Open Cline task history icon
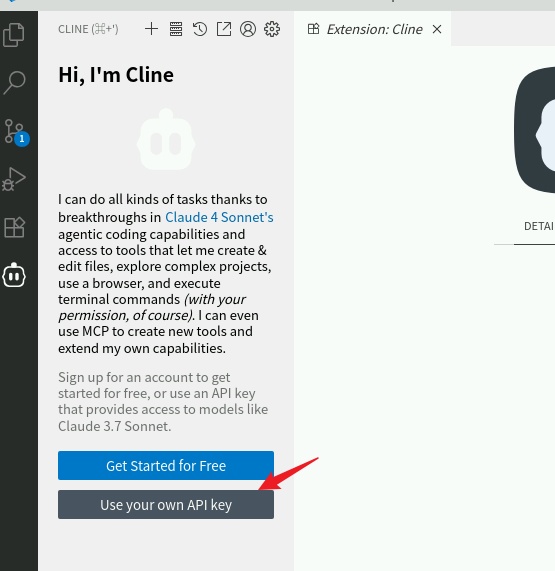Image resolution: width=555 pixels, height=571 pixels. point(200,29)
